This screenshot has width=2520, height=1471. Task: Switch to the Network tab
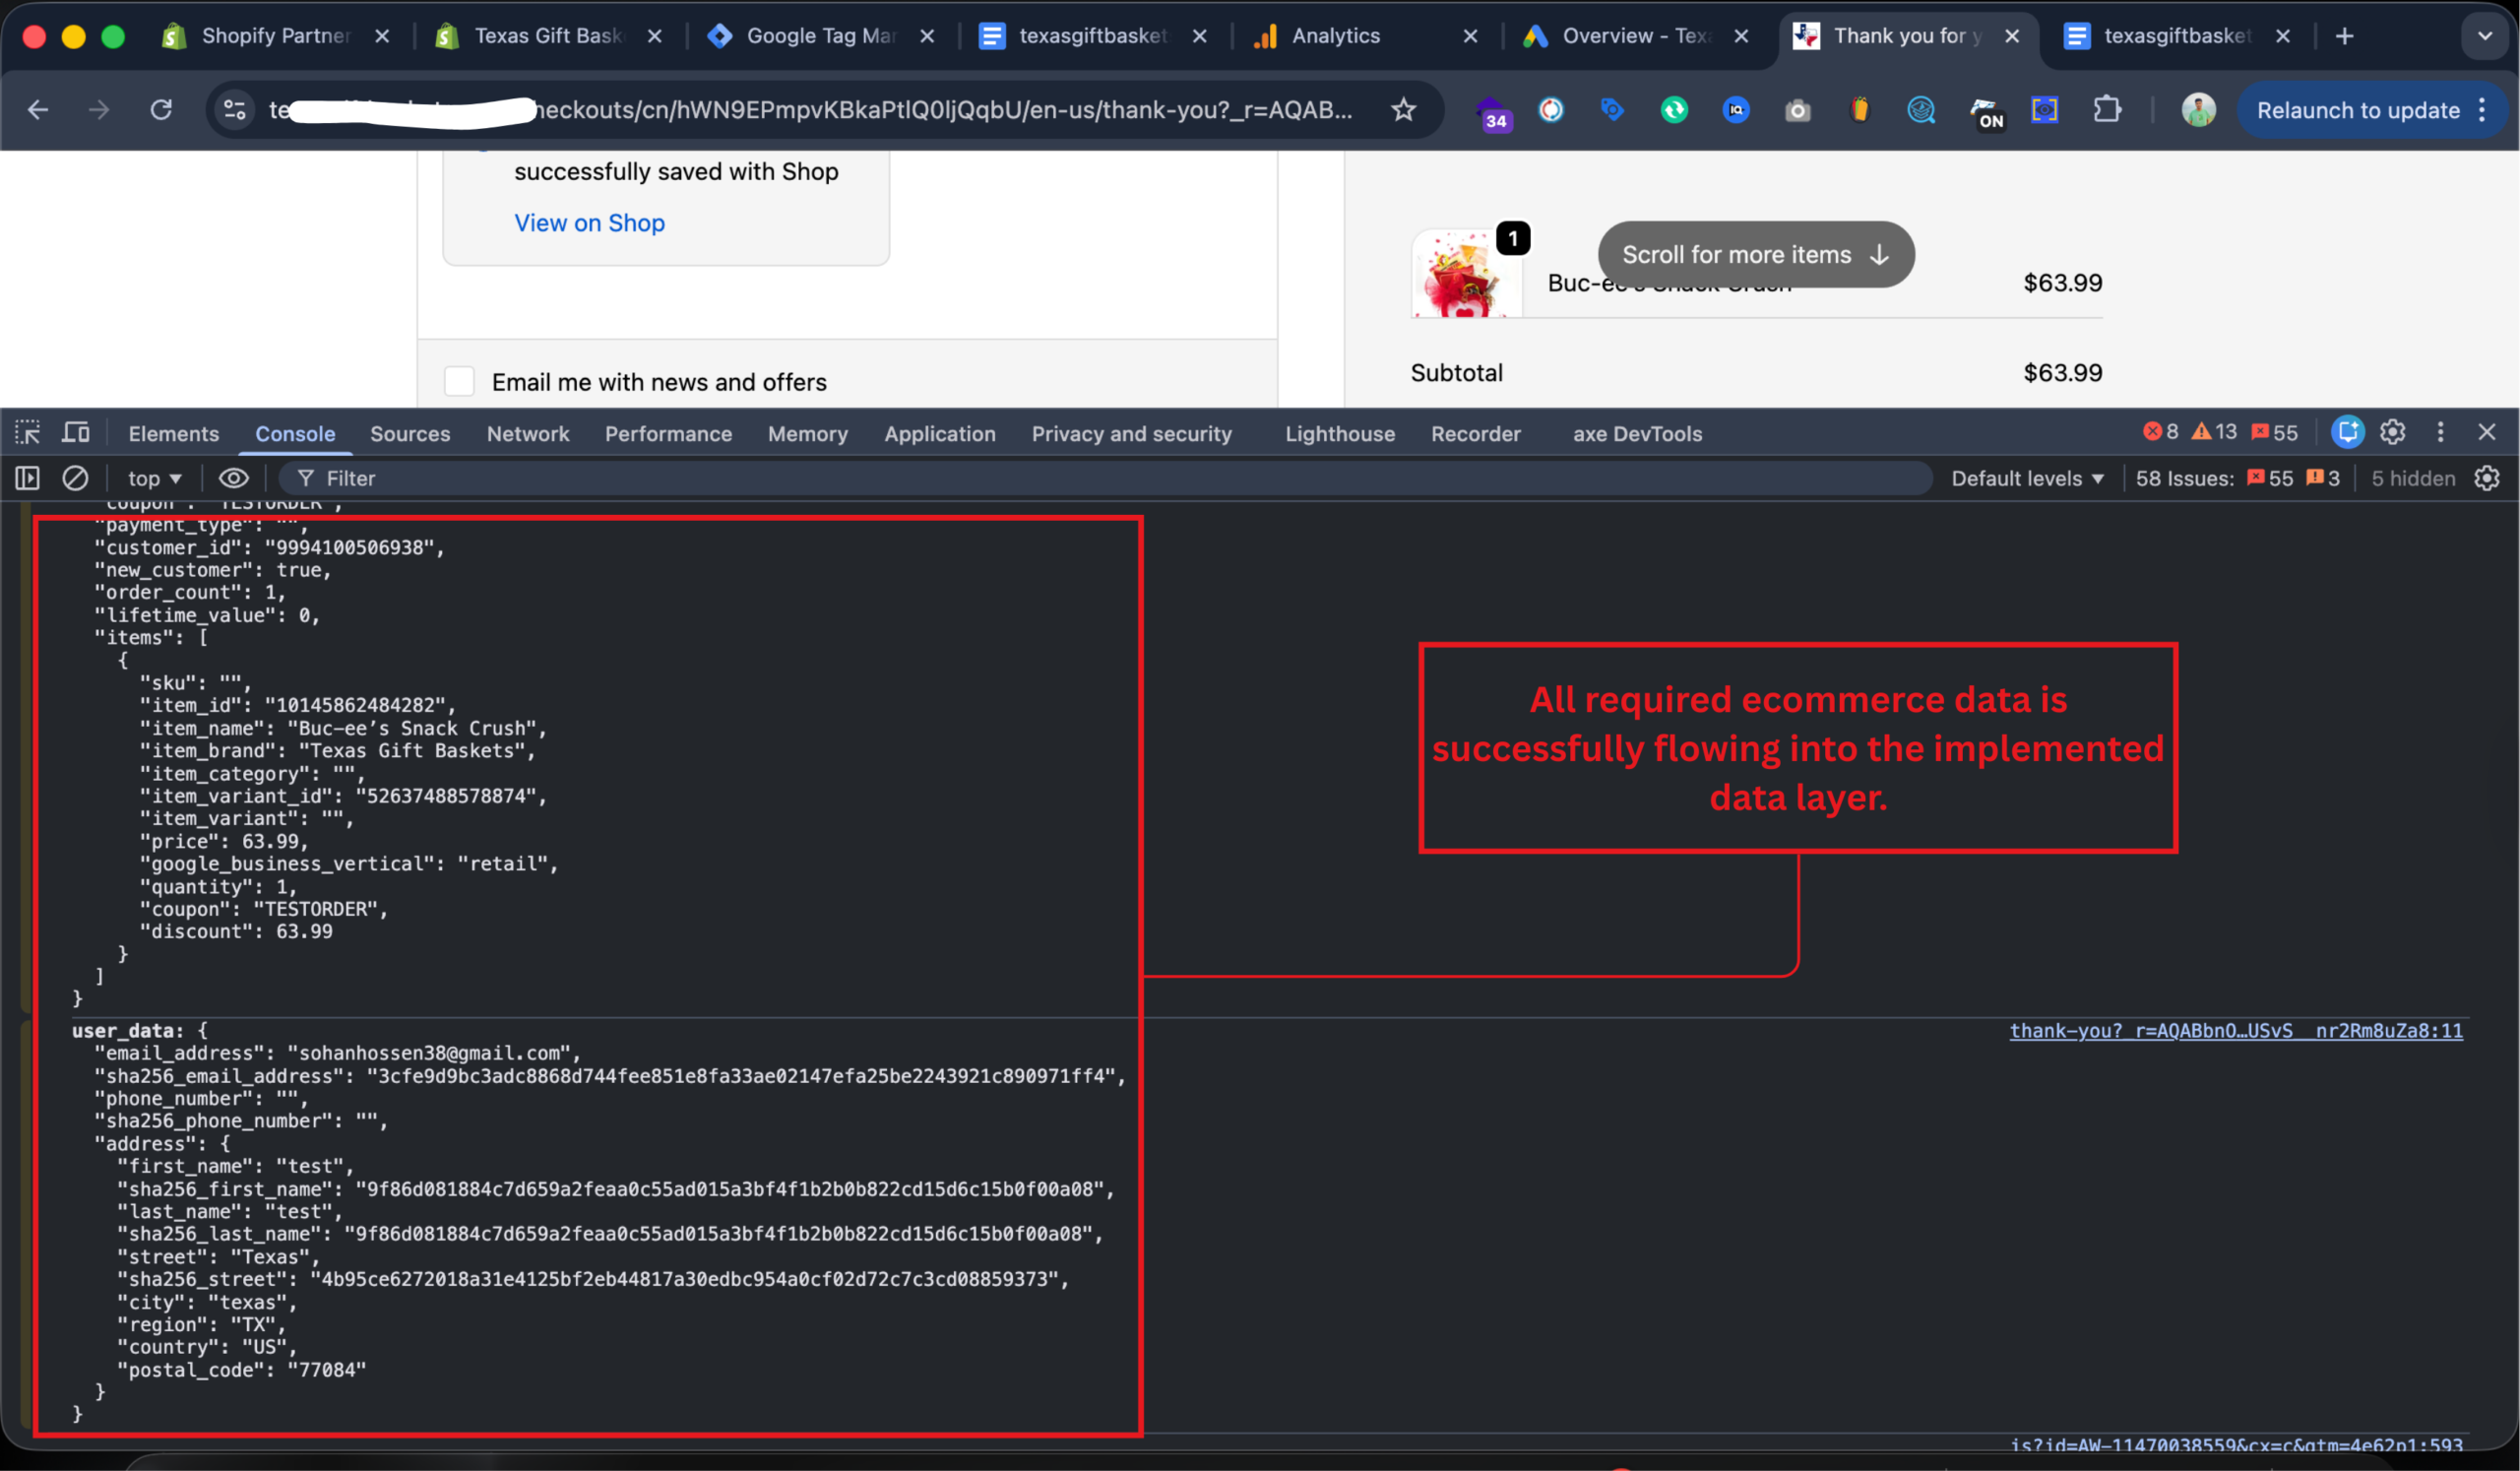pyautogui.click(x=528, y=434)
